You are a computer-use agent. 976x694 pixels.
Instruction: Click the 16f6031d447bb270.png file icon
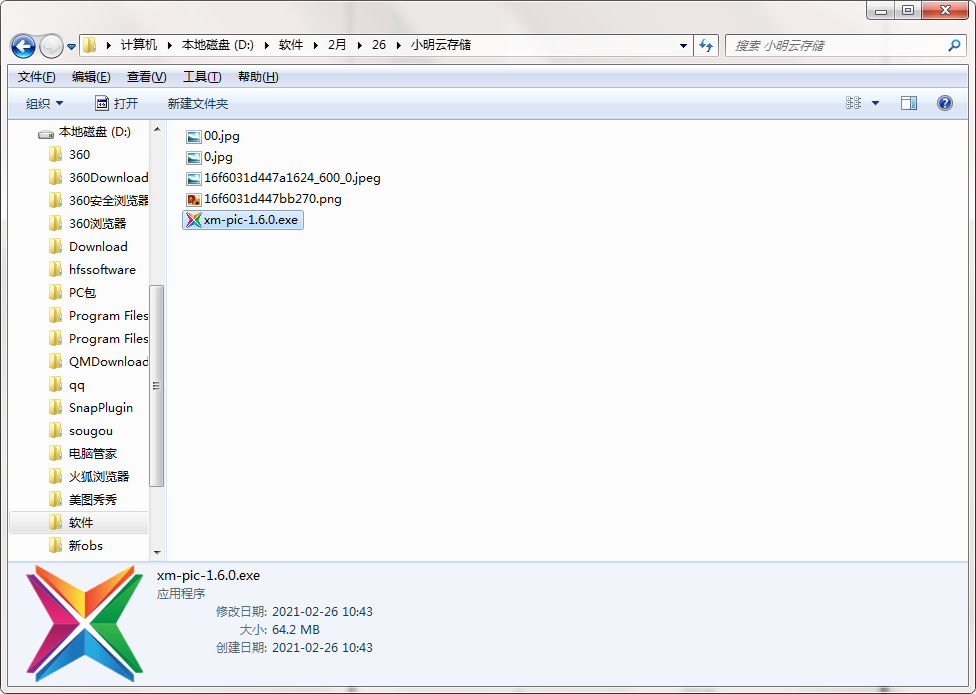pos(194,200)
